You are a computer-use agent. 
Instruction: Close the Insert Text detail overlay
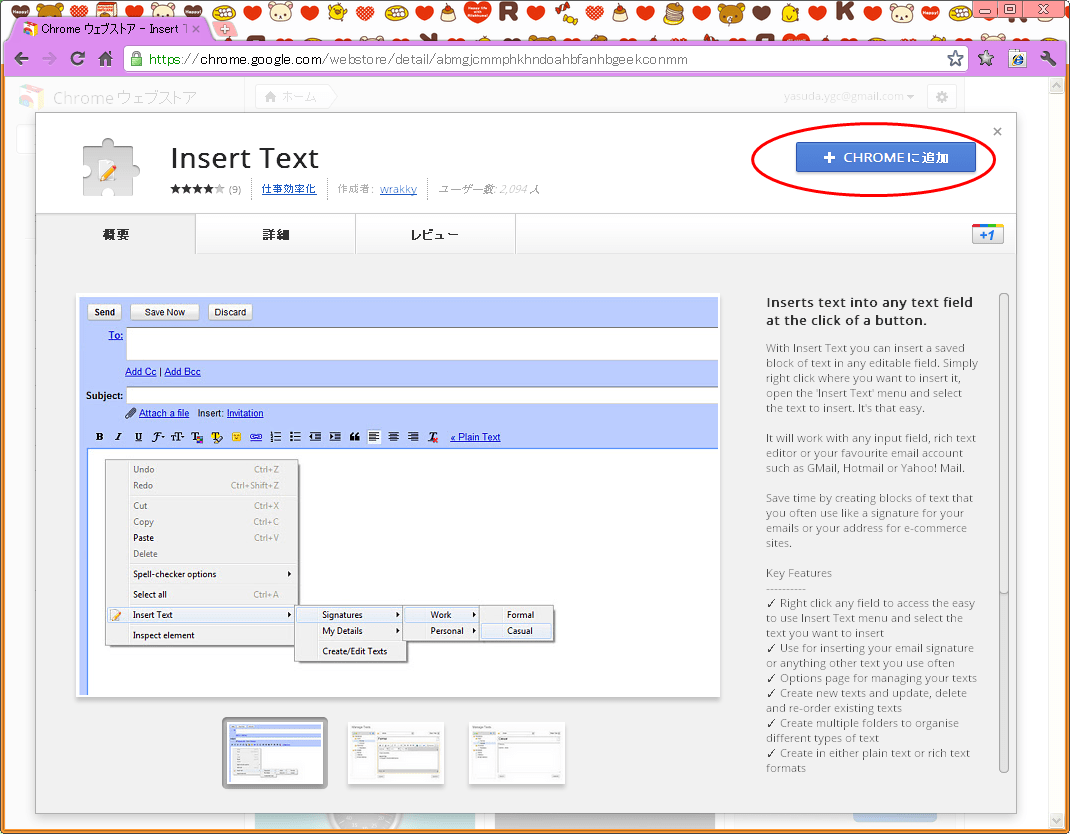pos(997,131)
